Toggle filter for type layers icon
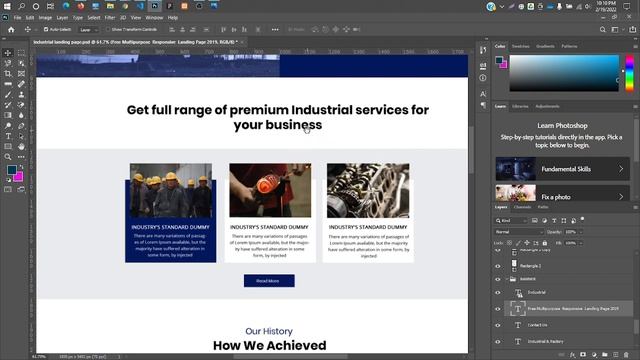The height and width of the screenshot is (360, 640). click(554, 220)
